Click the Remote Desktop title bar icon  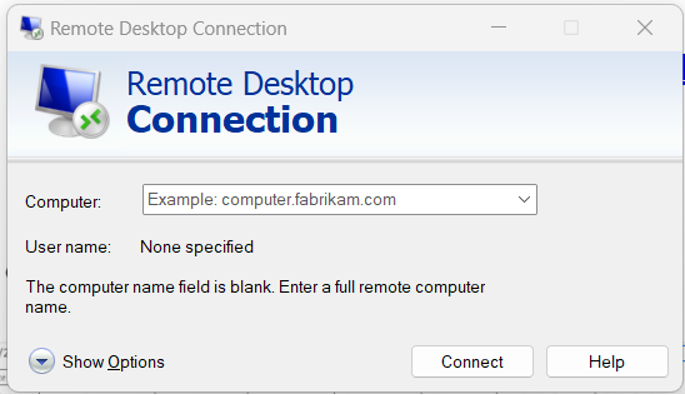(x=31, y=28)
